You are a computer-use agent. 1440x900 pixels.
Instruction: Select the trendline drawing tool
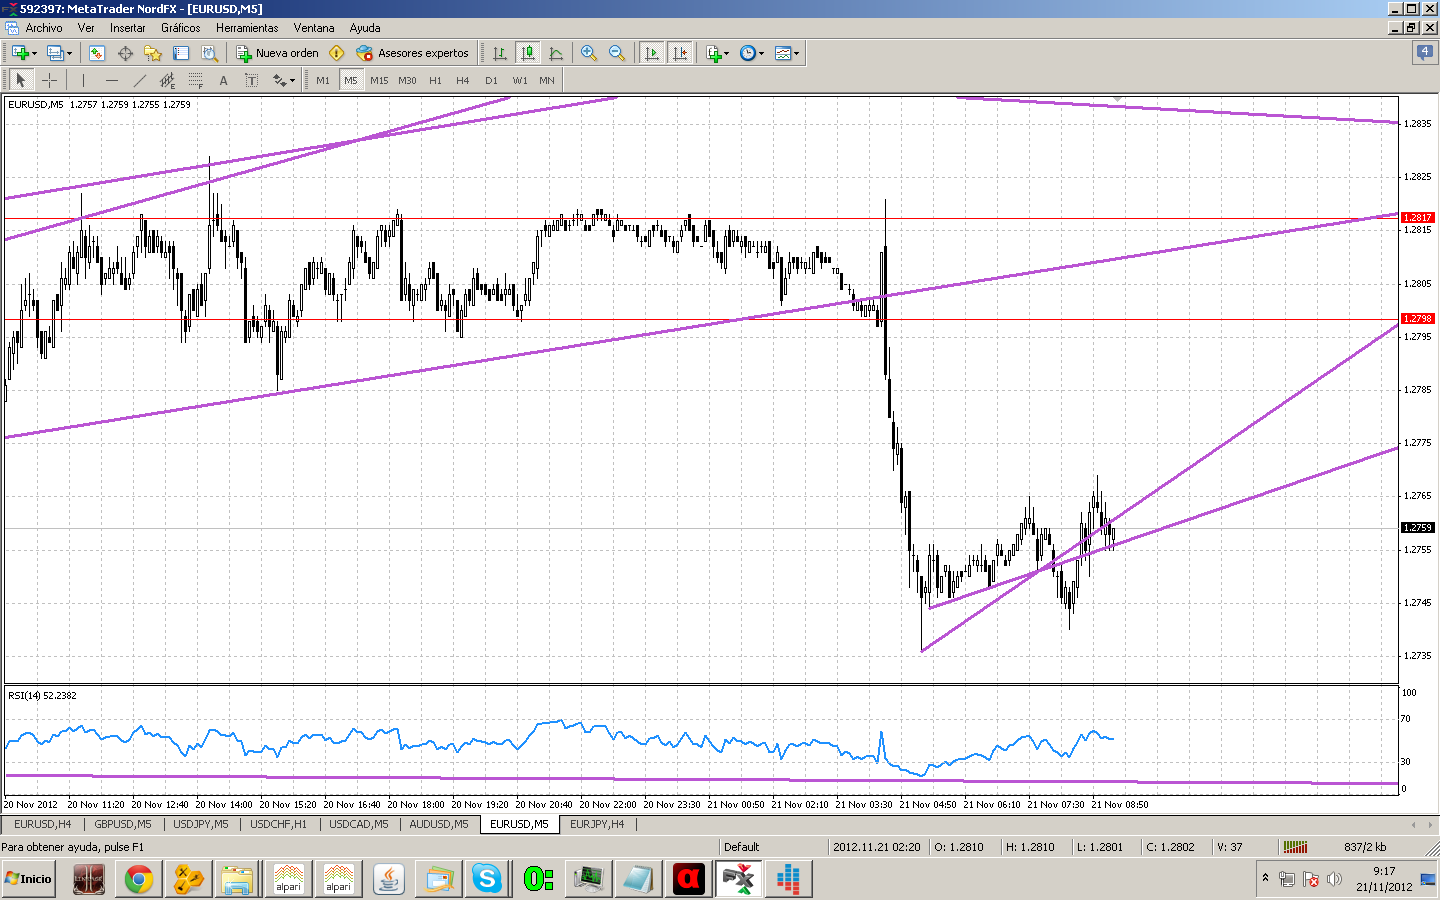pos(139,80)
